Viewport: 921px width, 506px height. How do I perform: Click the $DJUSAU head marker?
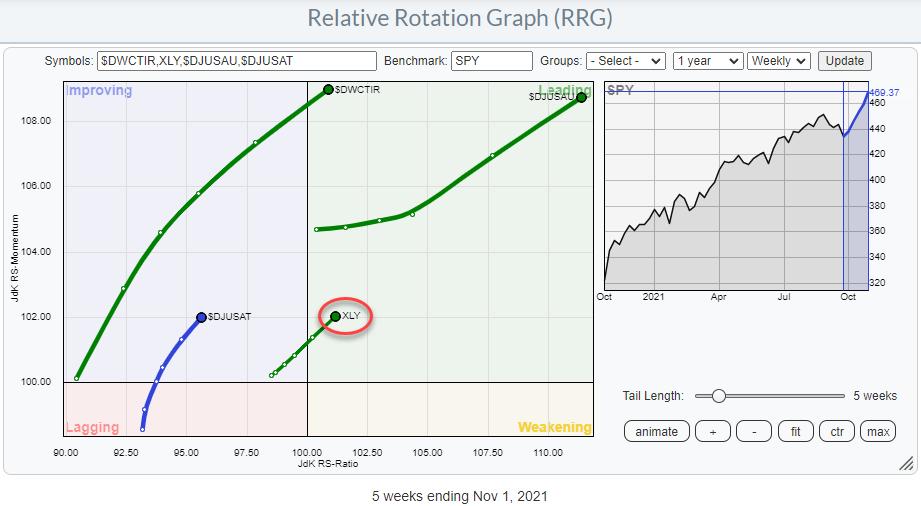[x=581, y=97]
